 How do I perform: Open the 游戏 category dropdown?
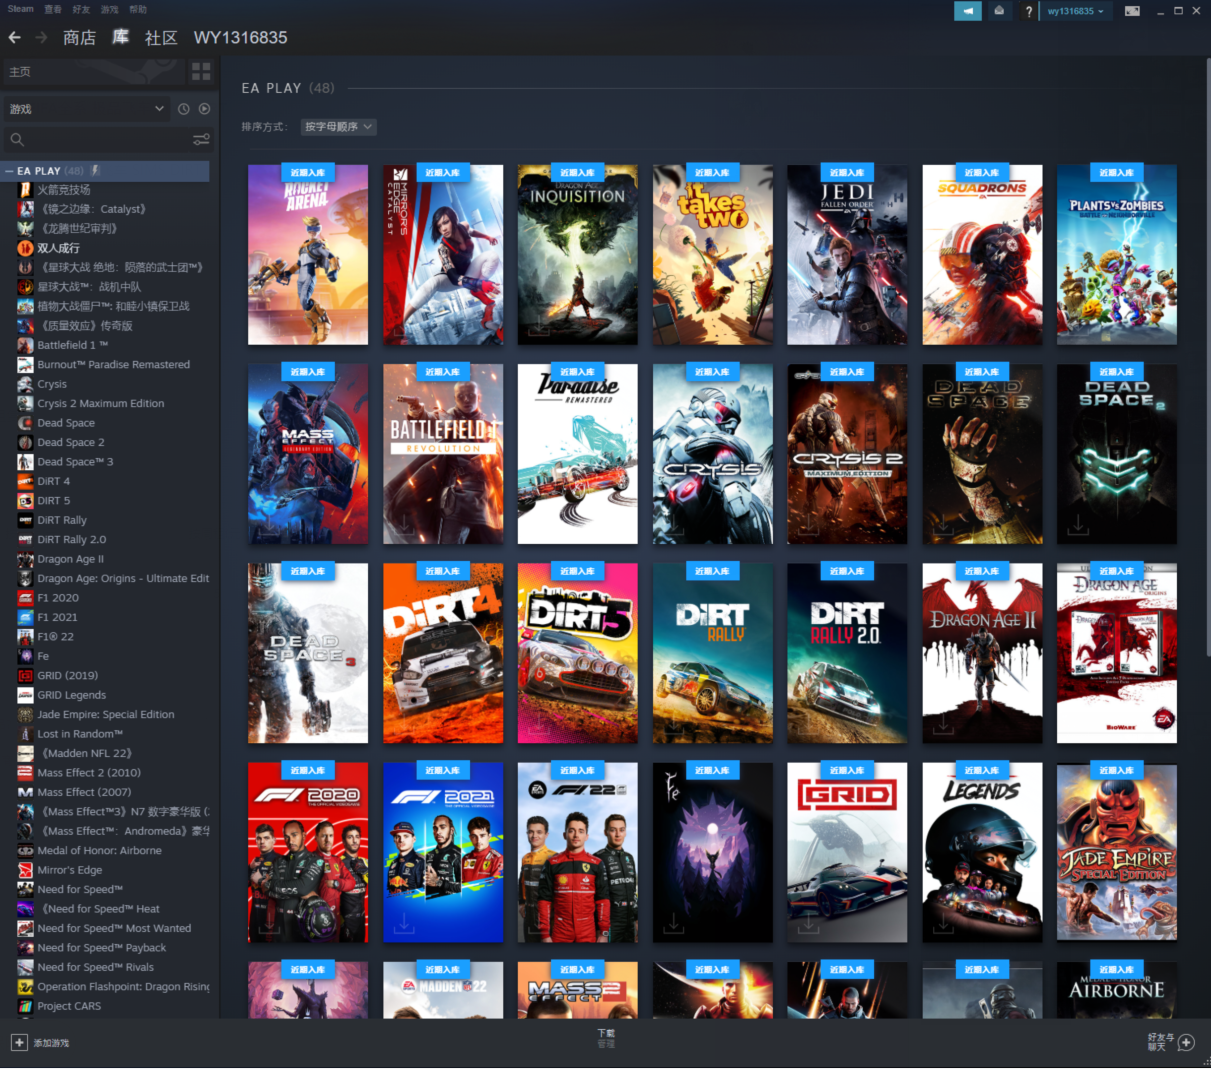coord(86,109)
